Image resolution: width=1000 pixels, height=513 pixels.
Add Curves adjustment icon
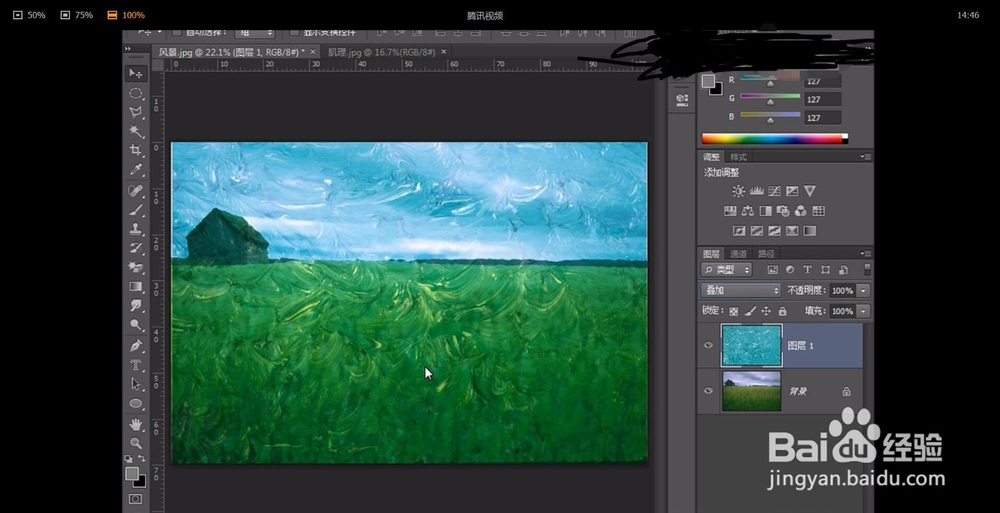774,191
